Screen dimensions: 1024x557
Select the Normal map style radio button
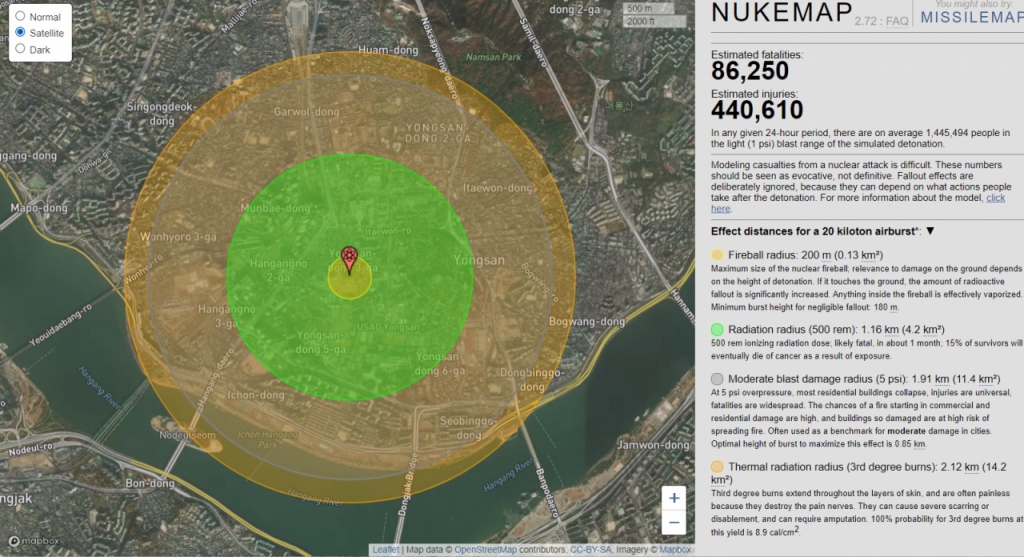pyautogui.click(x=20, y=16)
